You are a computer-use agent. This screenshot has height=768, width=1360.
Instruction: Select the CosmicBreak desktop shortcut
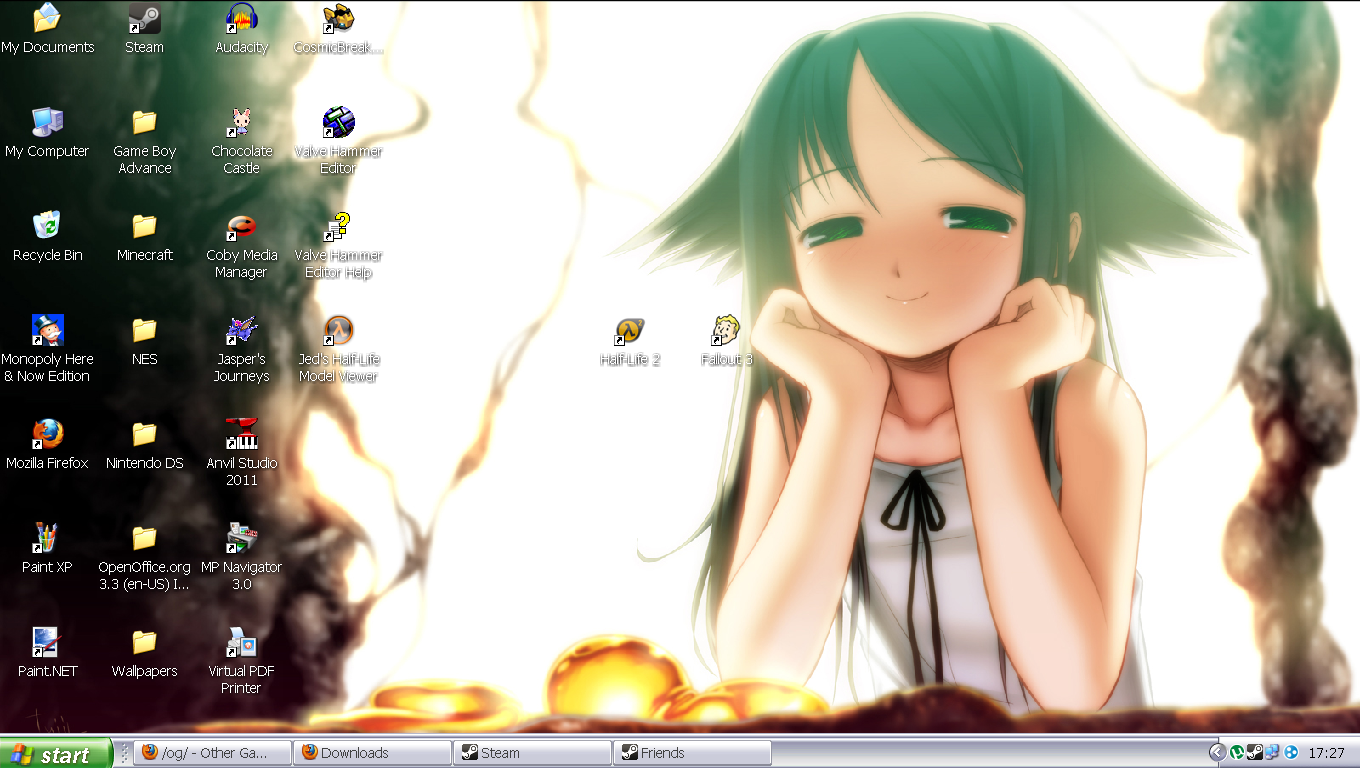[338, 29]
